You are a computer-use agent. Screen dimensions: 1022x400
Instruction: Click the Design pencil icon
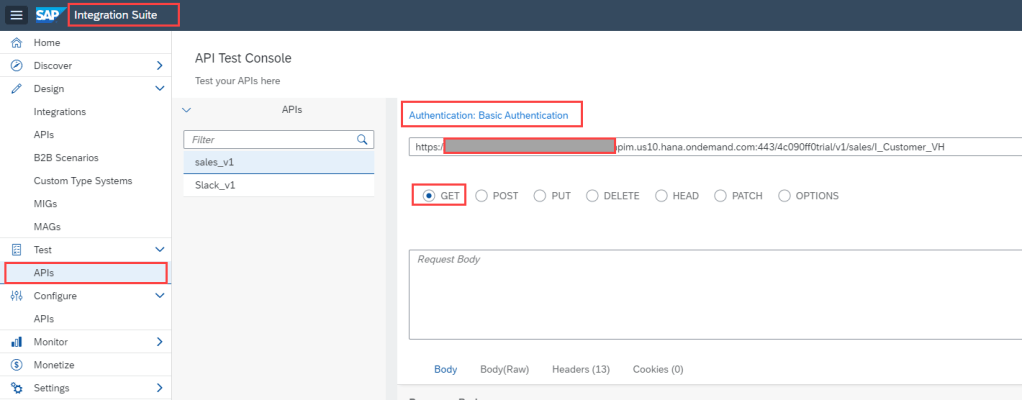click(x=16, y=89)
